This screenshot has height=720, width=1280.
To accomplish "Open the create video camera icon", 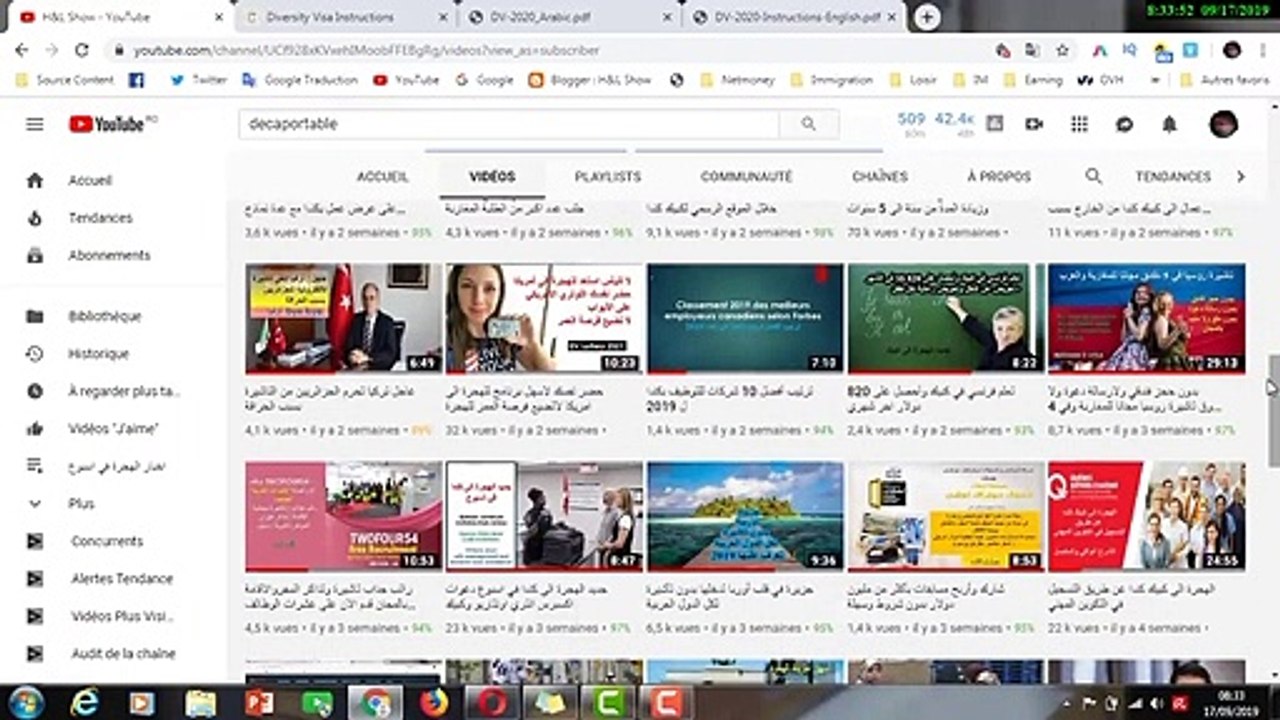I will (x=1034, y=124).
